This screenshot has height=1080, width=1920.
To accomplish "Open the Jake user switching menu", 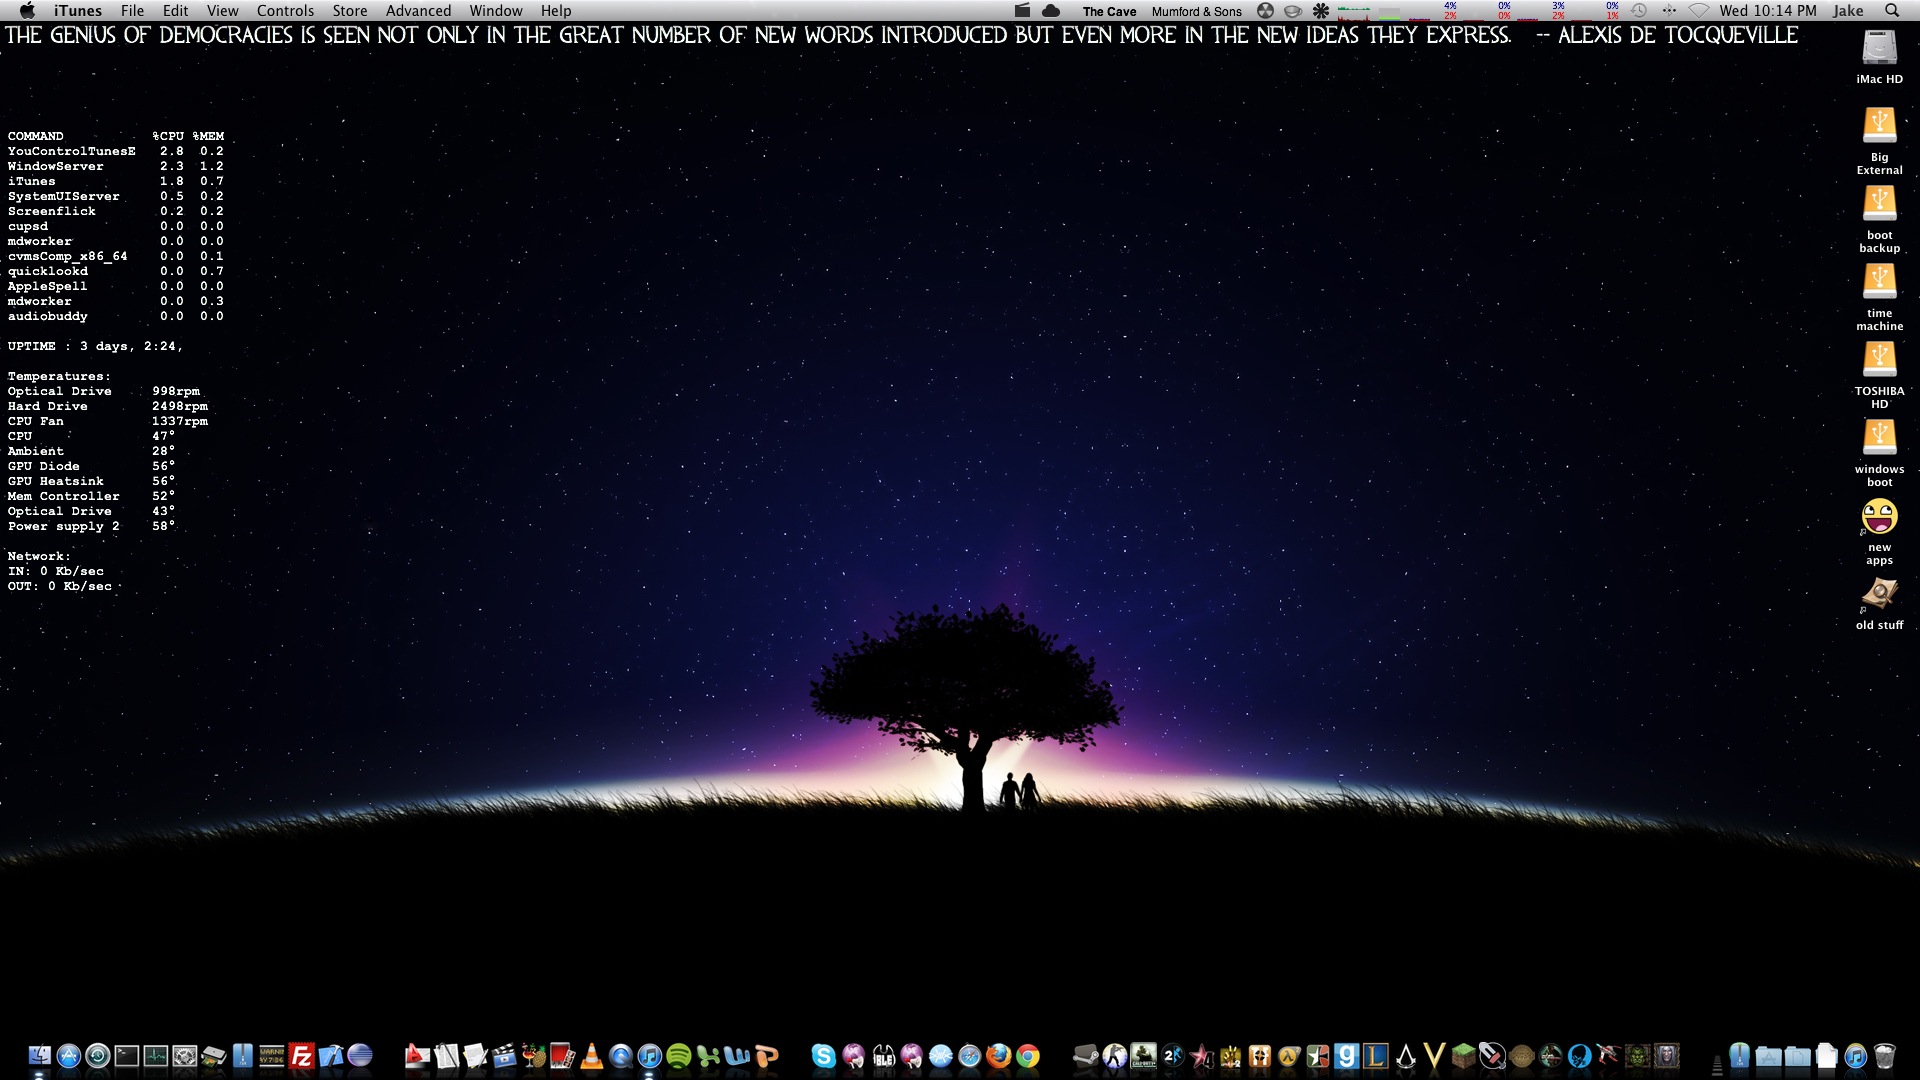I will tap(1847, 11).
